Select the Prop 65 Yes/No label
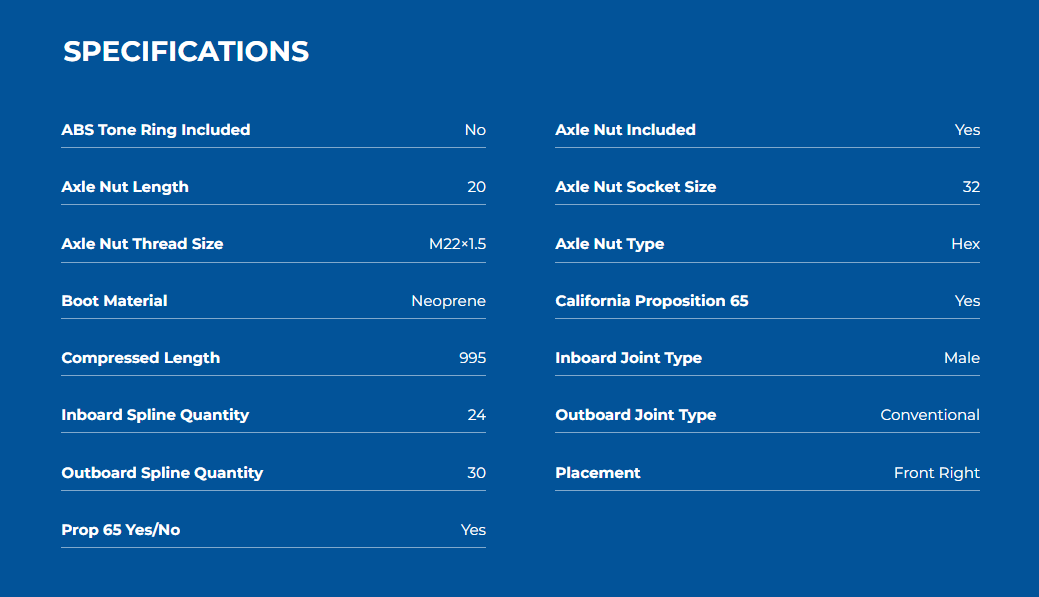 click(121, 530)
